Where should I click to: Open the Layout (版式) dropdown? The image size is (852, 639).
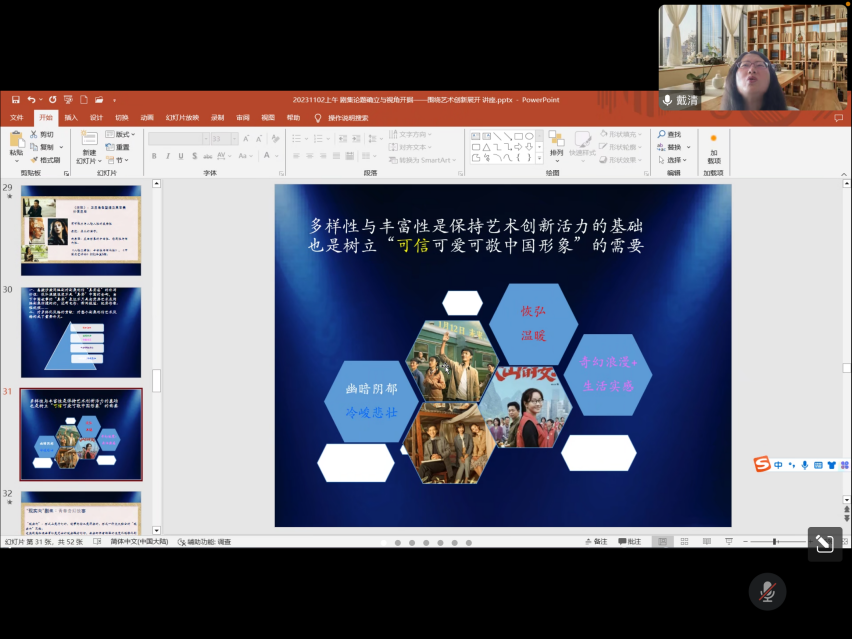(x=122, y=134)
